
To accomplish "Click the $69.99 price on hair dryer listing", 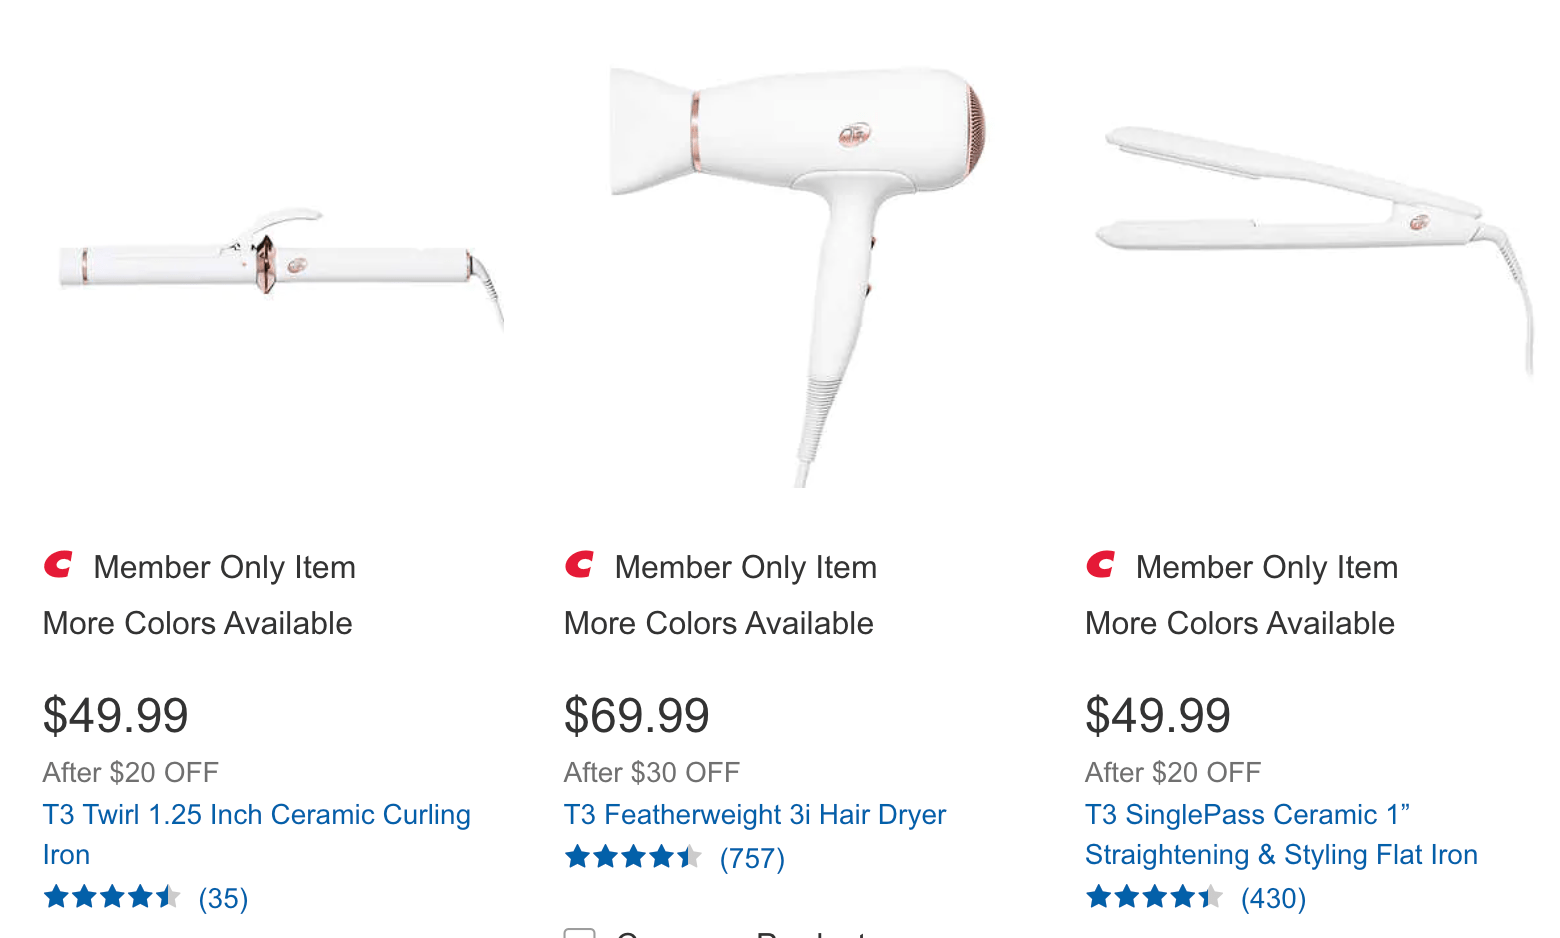I will pyautogui.click(x=636, y=715).
